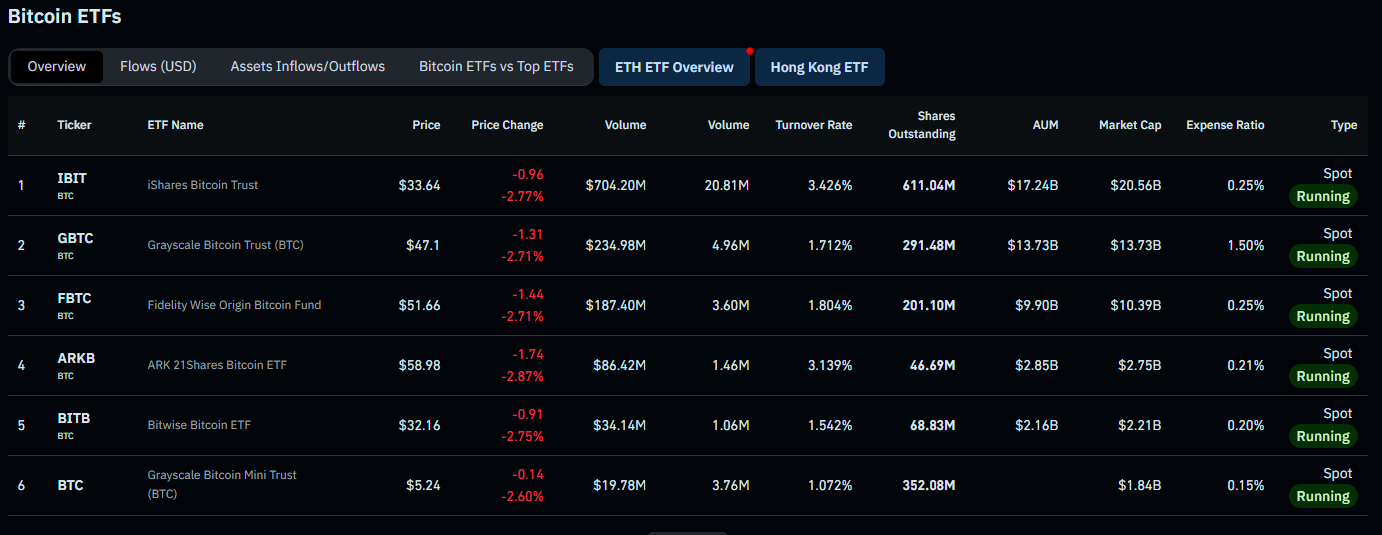Open Bitcoin ETFs vs Top ETFs tab
The width and height of the screenshot is (1382, 535).
click(497, 67)
